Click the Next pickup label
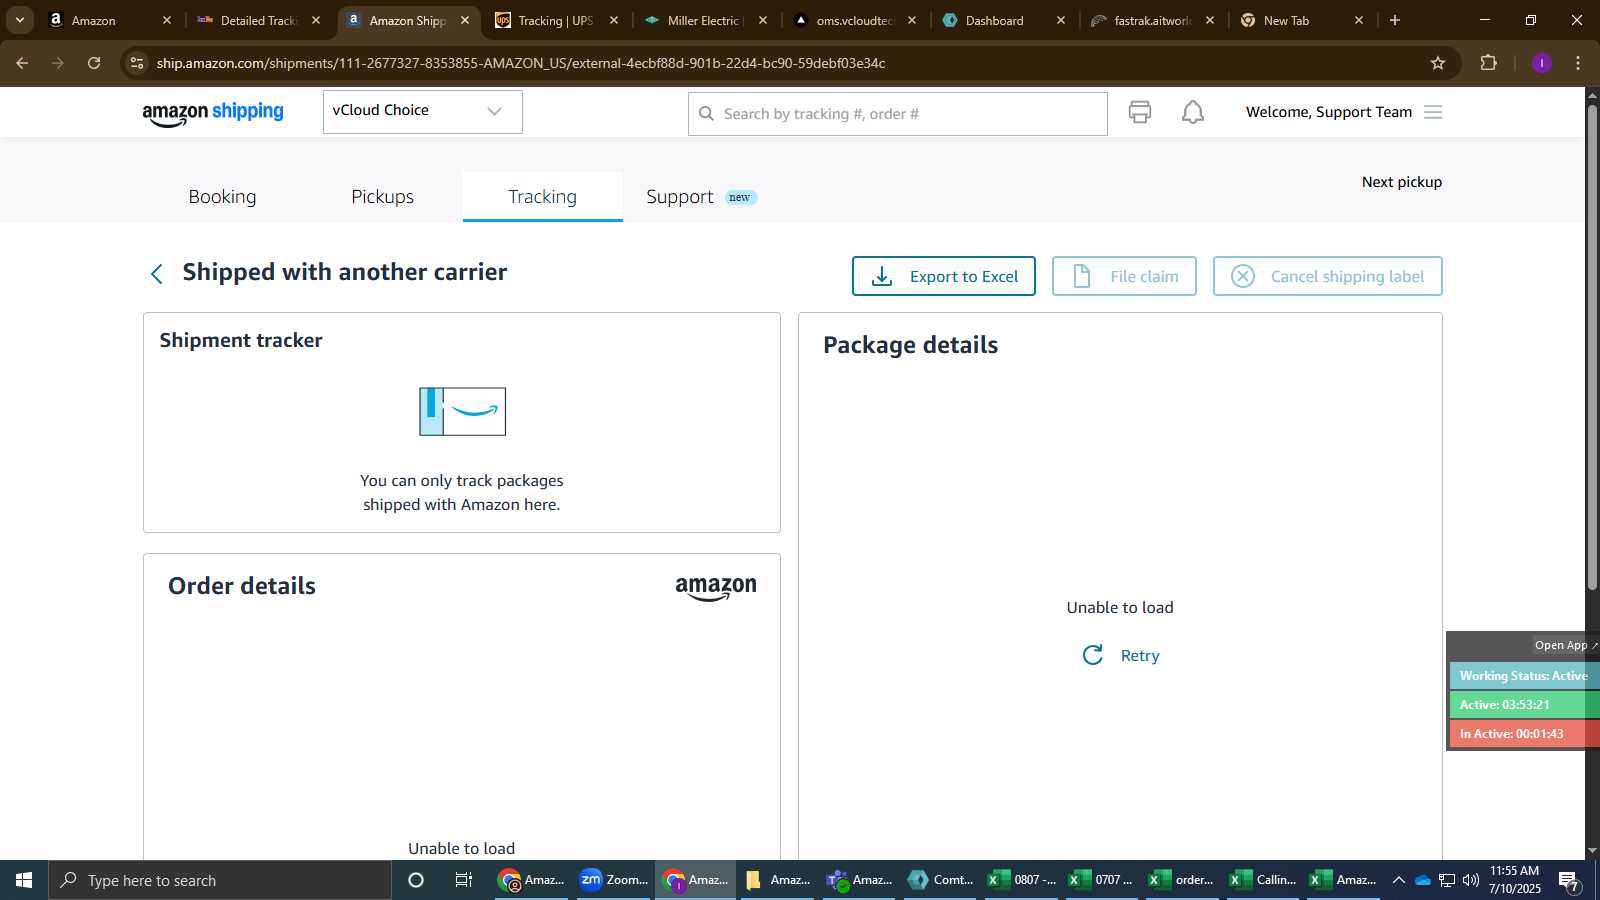Image resolution: width=1600 pixels, height=900 pixels. click(x=1402, y=182)
